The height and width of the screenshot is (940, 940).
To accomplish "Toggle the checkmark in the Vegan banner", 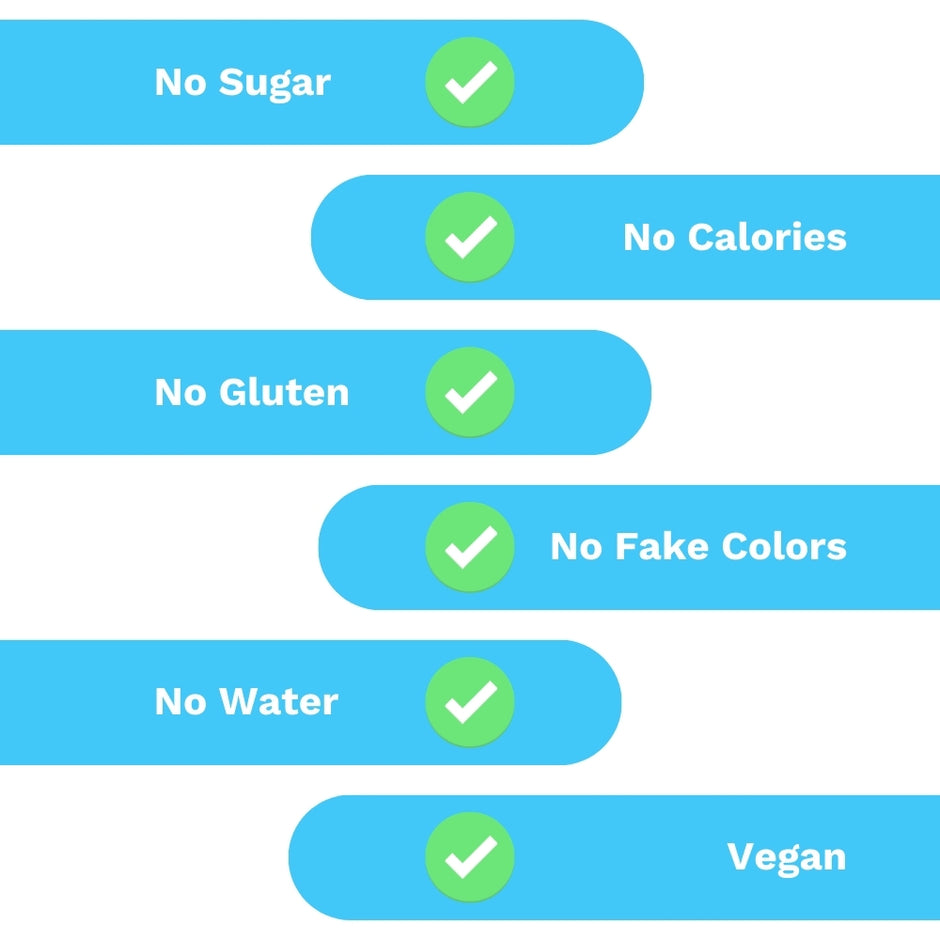I will (470, 857).
